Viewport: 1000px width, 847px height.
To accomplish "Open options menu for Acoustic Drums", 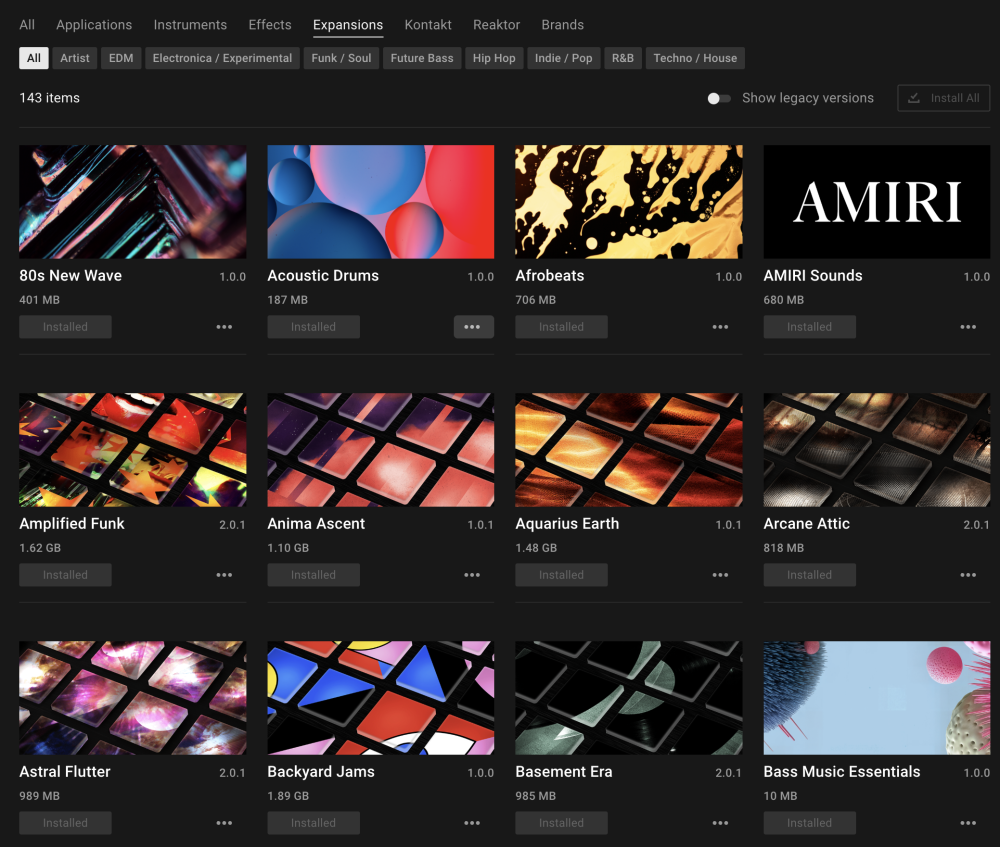I will point(472,327).
